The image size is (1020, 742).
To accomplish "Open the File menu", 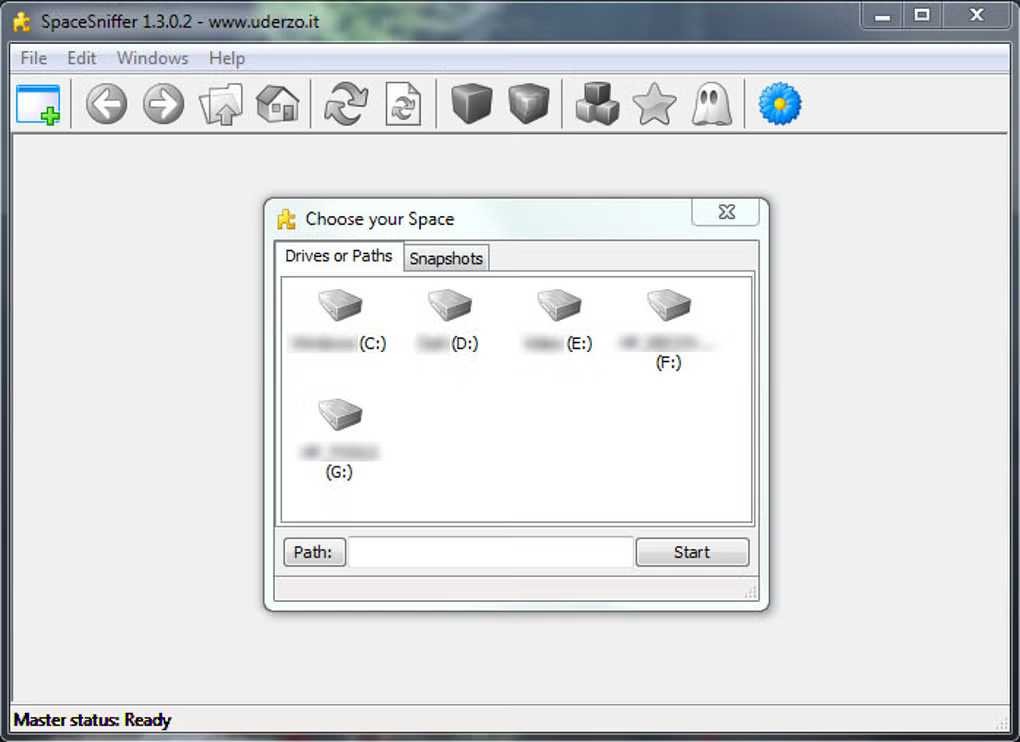I will point(34,58).
